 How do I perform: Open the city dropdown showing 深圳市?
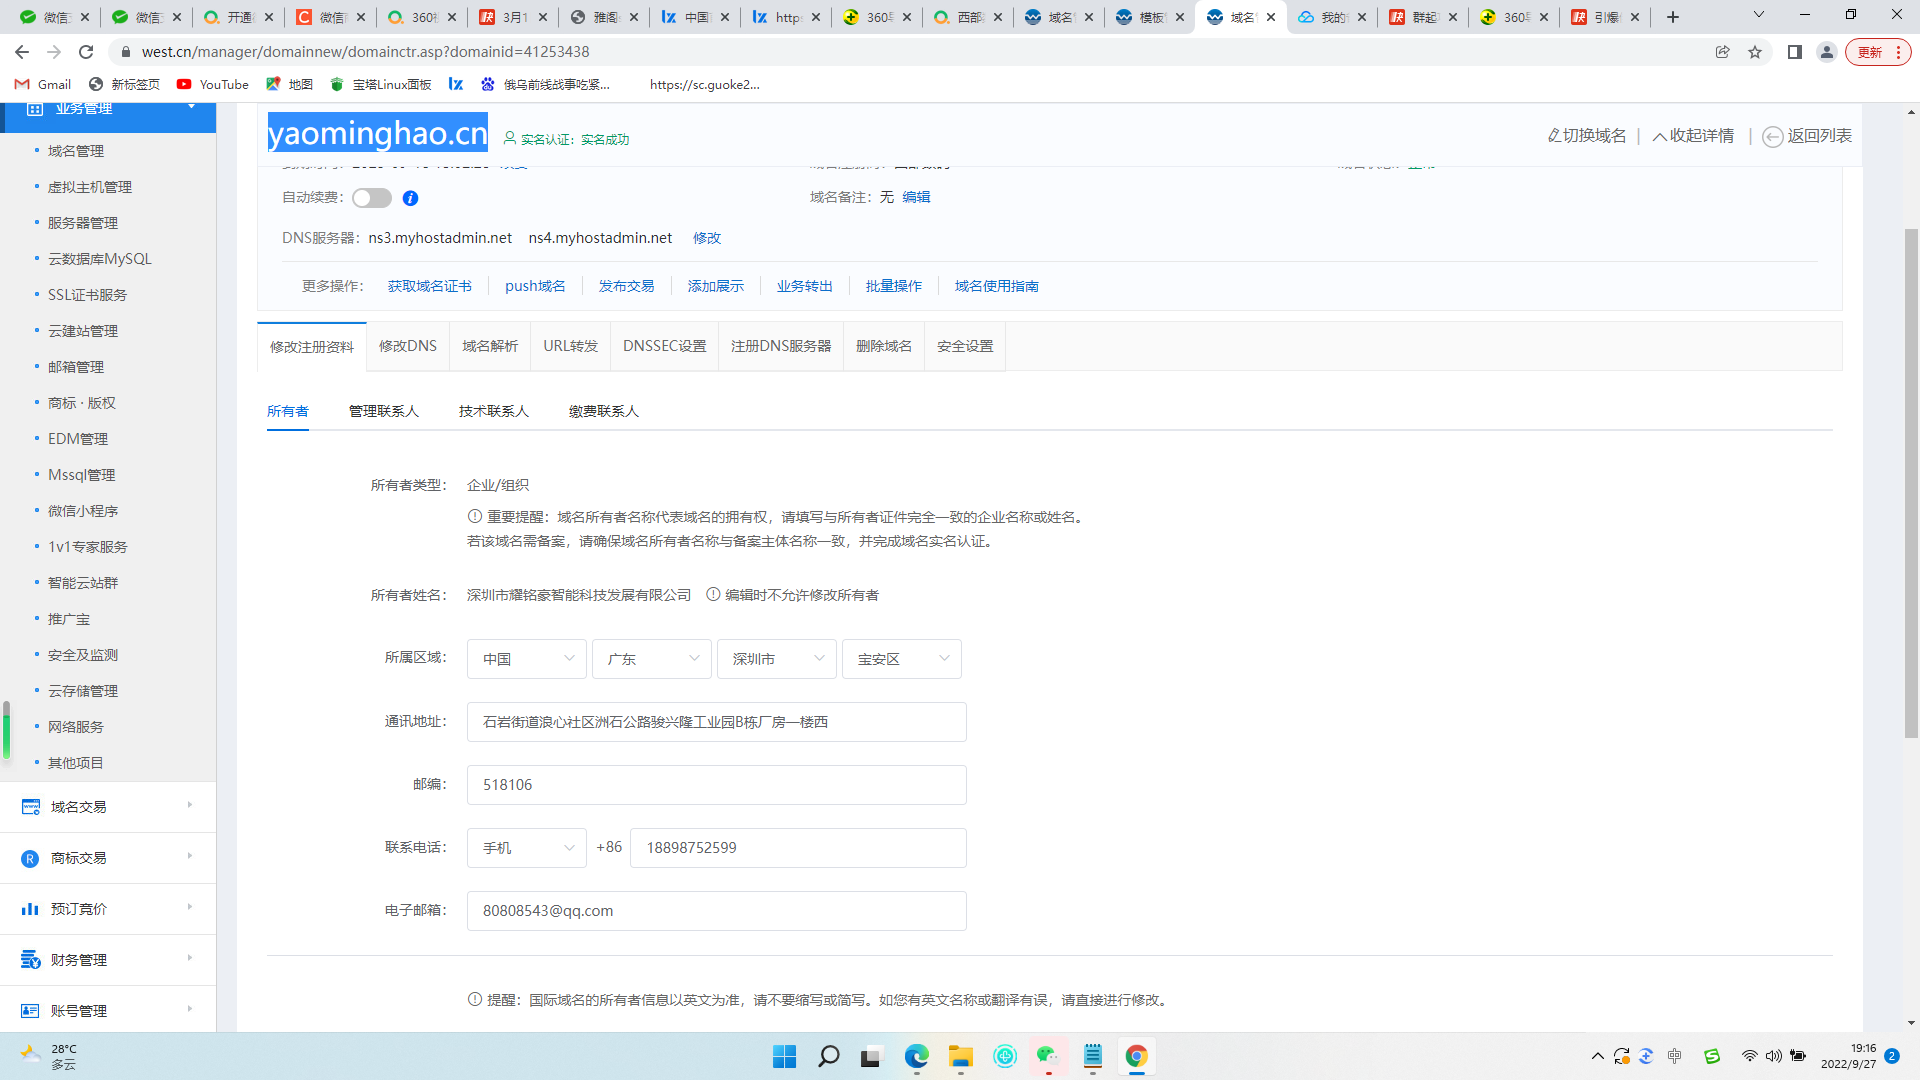click(776, 659)
